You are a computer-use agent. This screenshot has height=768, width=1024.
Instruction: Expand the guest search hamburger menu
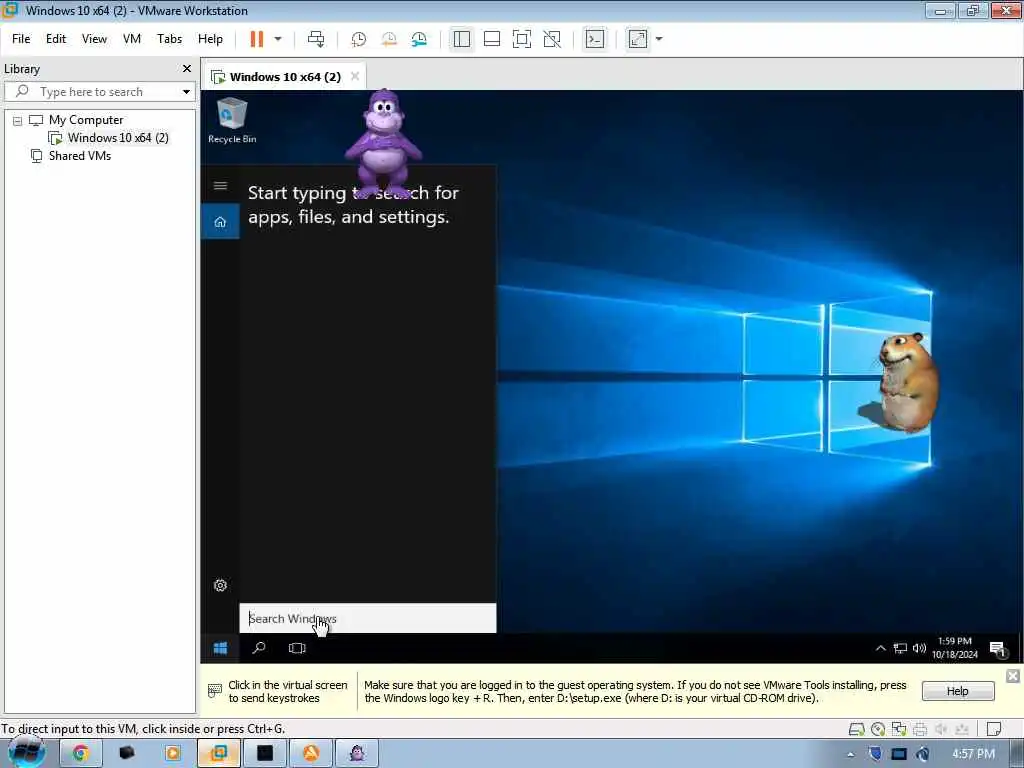click(x=221, y=186)
